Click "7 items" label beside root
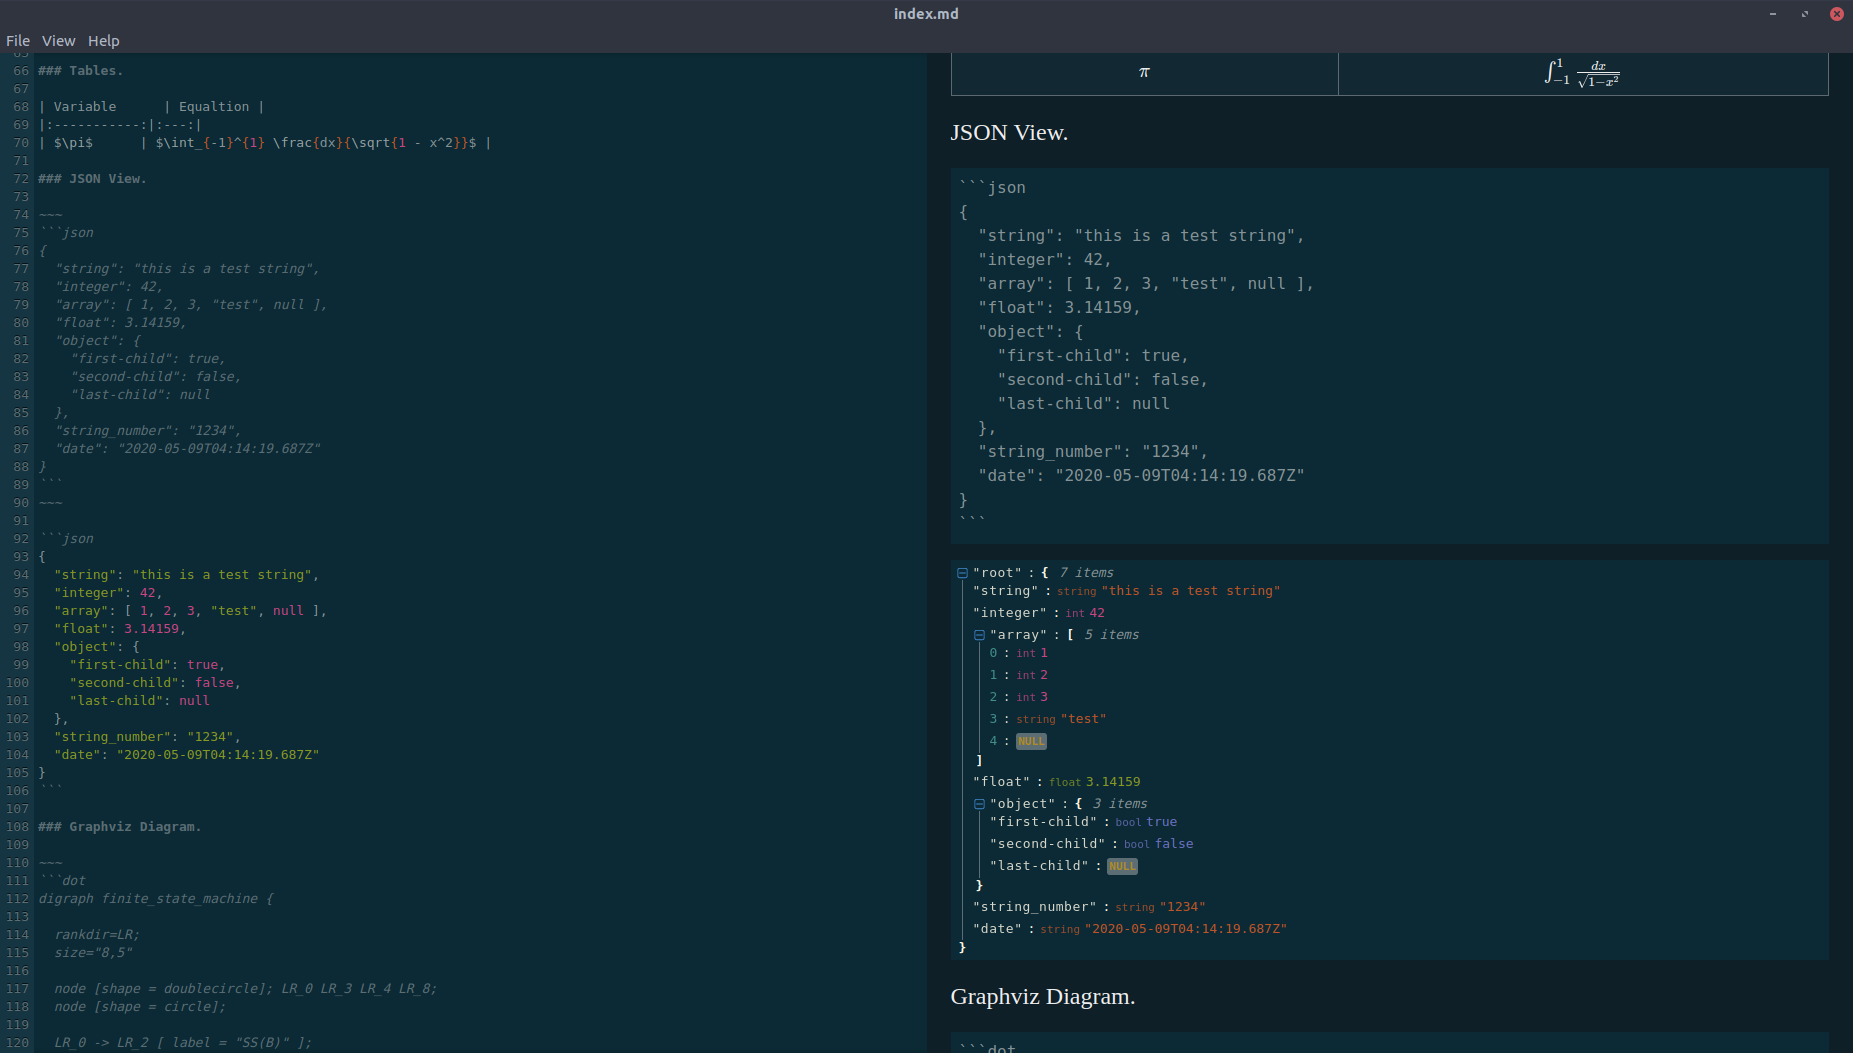The image size is (1853, 1053). pos(1086,573)
